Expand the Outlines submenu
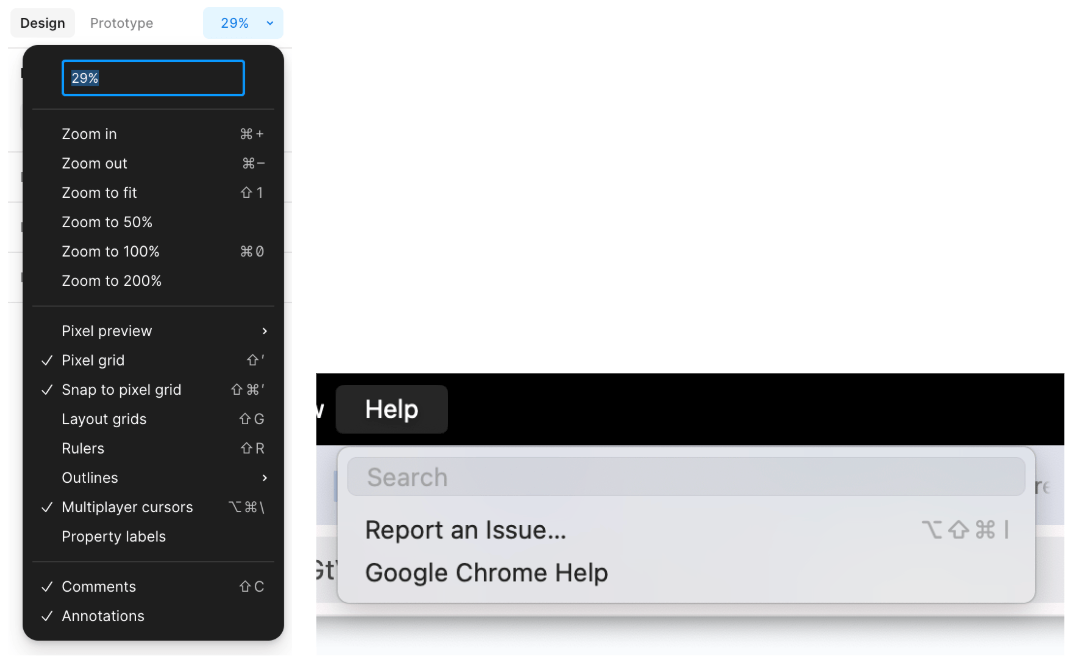Screen dimensions: 1080x662 tap(89, 477)
